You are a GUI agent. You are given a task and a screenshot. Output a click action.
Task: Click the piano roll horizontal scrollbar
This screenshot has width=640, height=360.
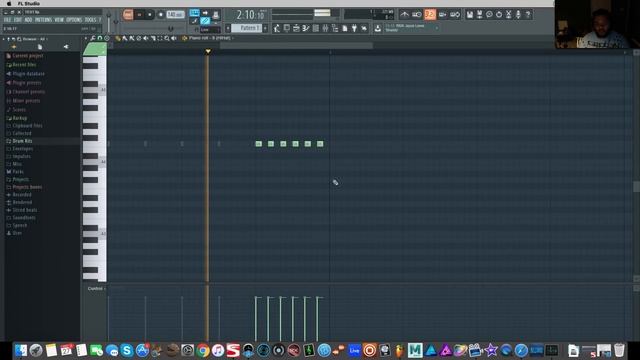pyautogui.click(x=296, y=46)
